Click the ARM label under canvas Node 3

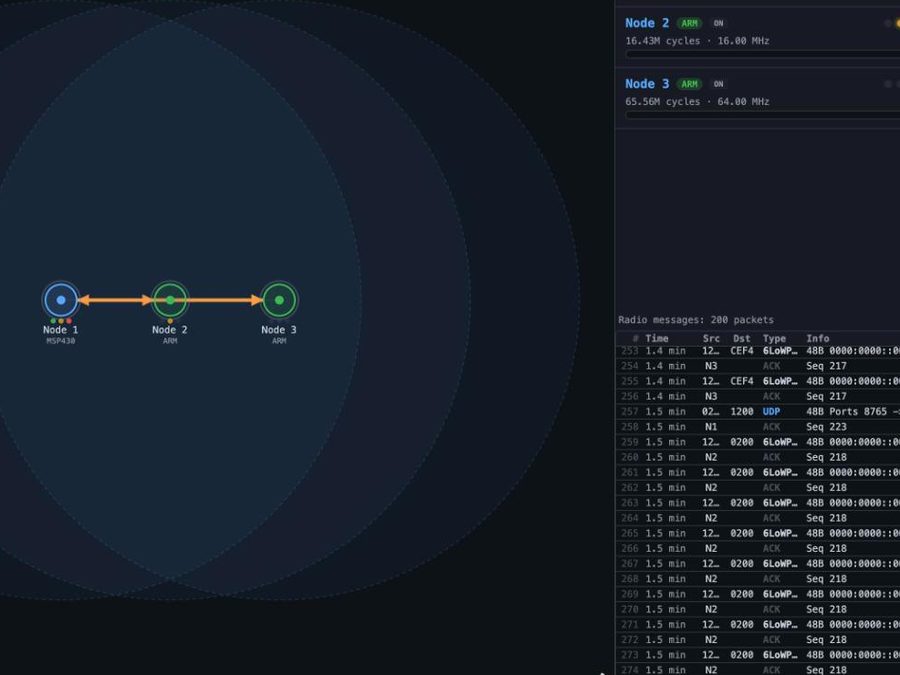[279, 341]
